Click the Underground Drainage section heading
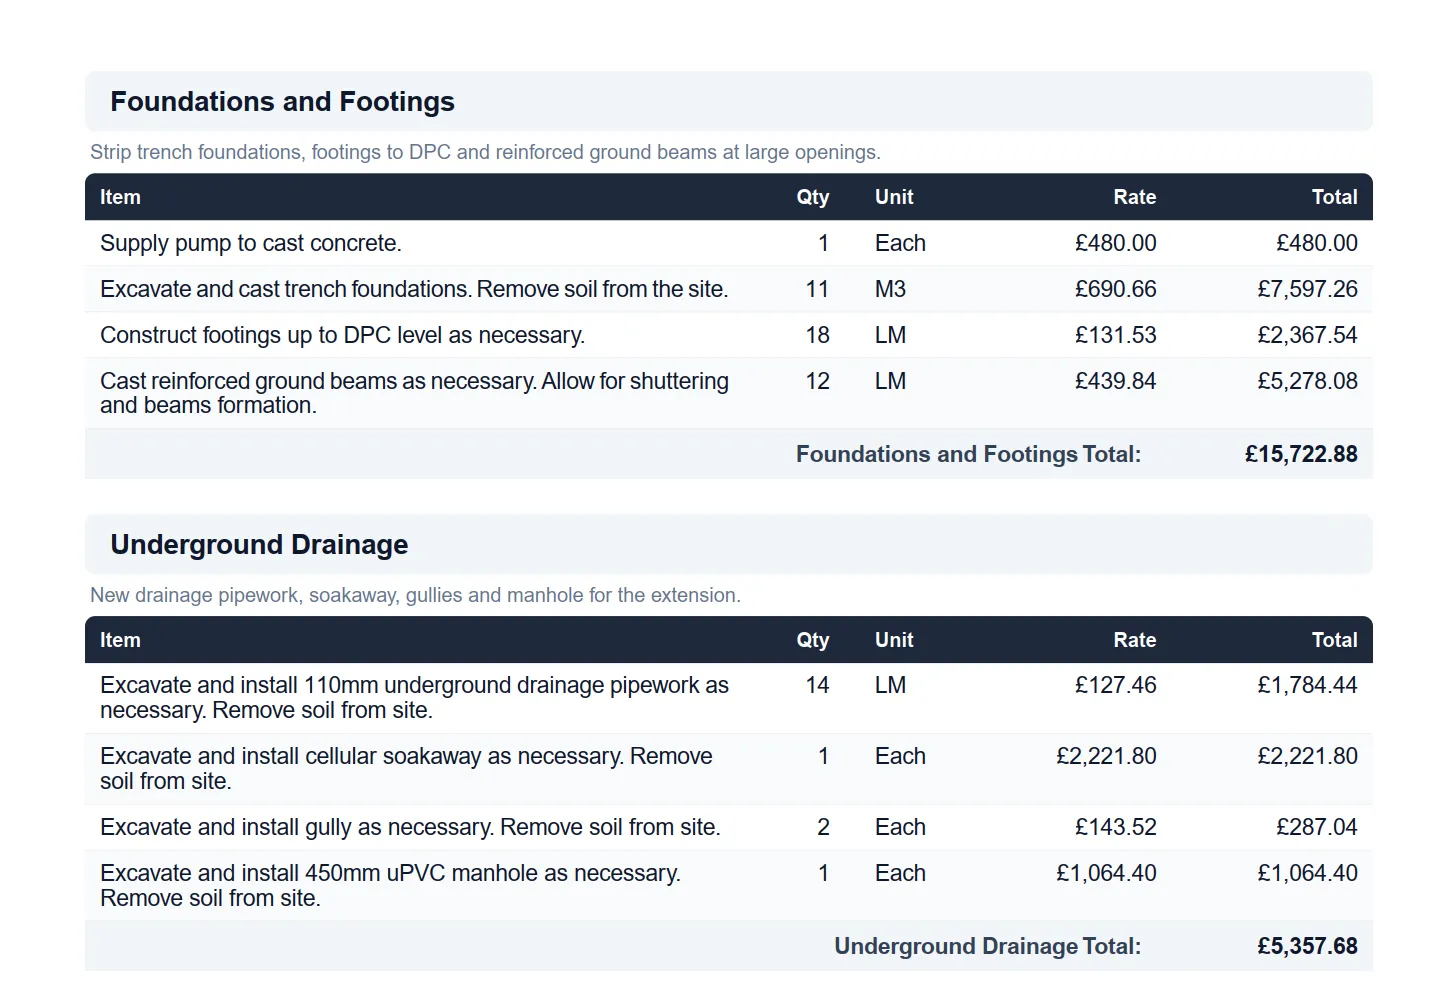The height and width of the screenshot is (1002, 1452). [x=259, y=545]
